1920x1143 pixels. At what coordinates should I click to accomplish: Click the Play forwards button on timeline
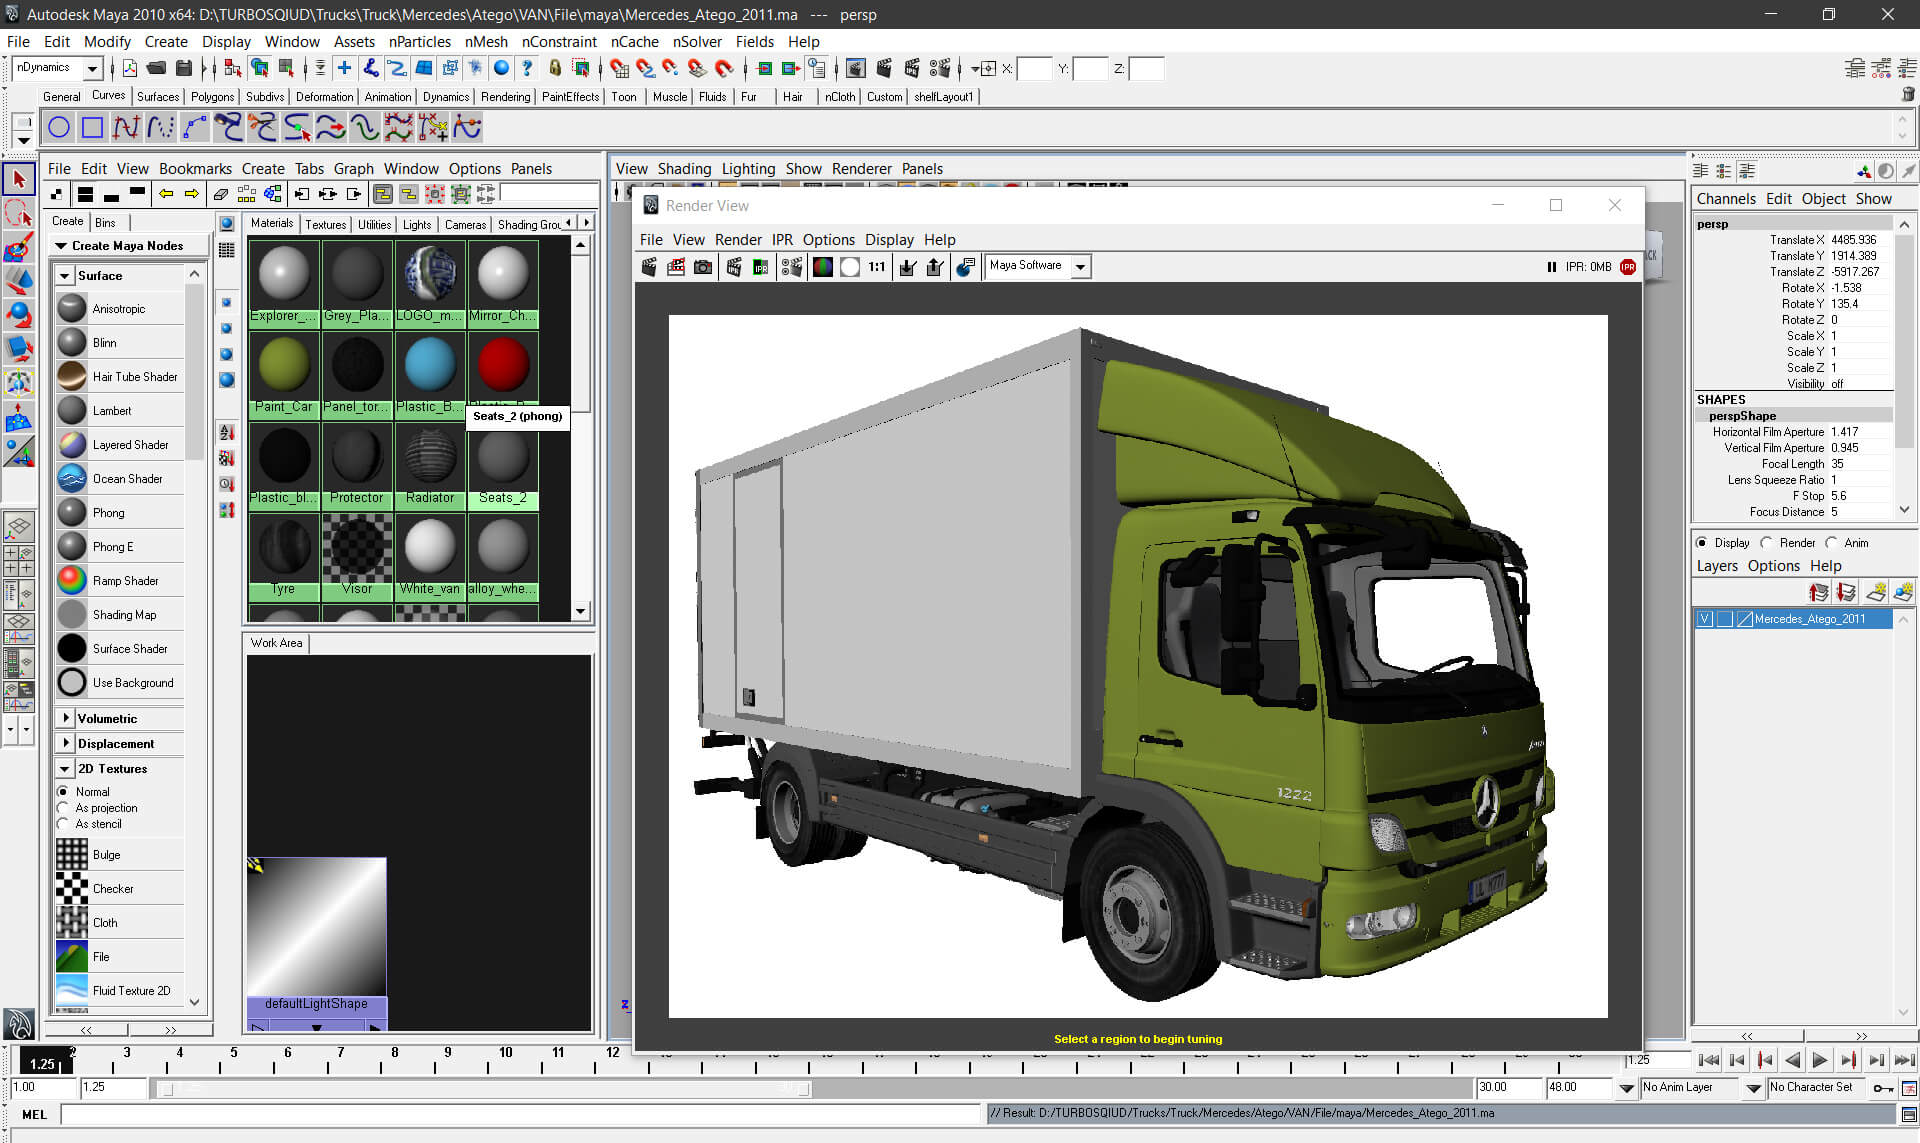1819,1060
